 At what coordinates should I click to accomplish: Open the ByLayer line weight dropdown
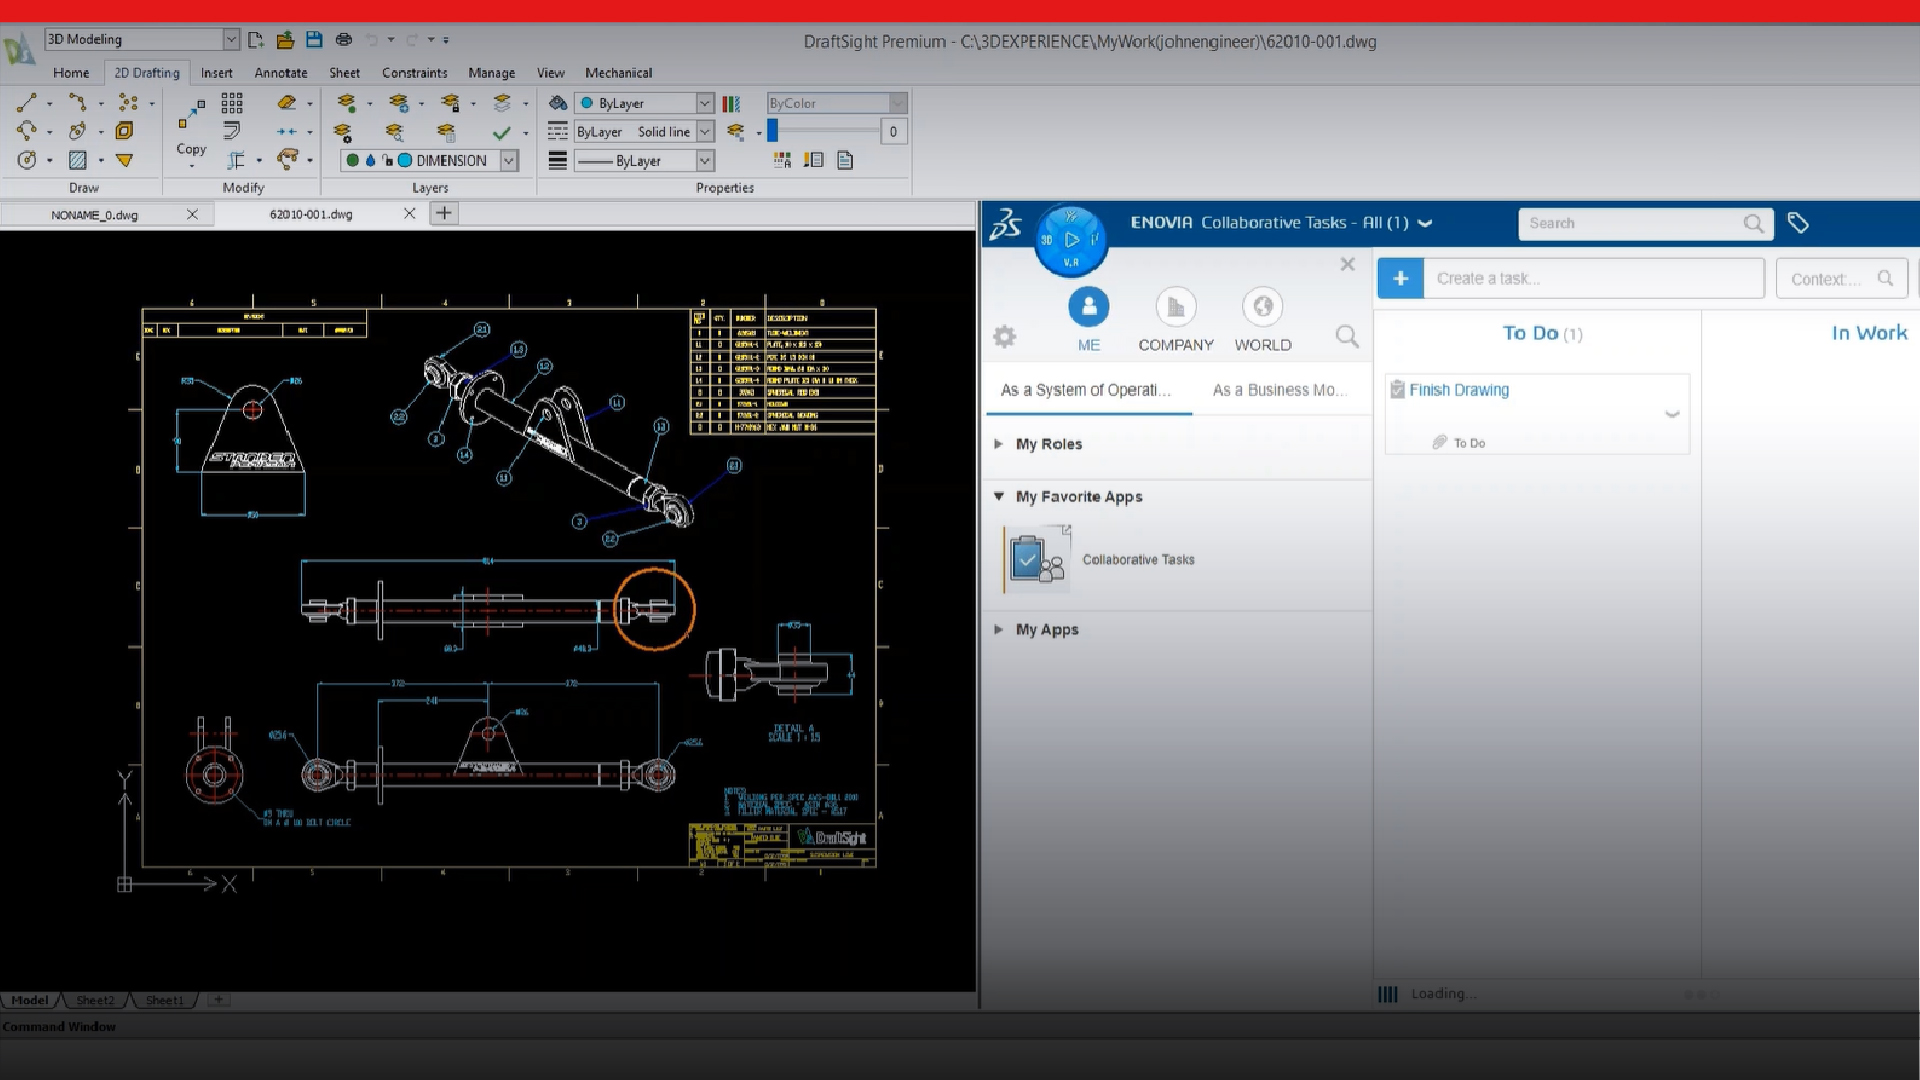(705, 160)
